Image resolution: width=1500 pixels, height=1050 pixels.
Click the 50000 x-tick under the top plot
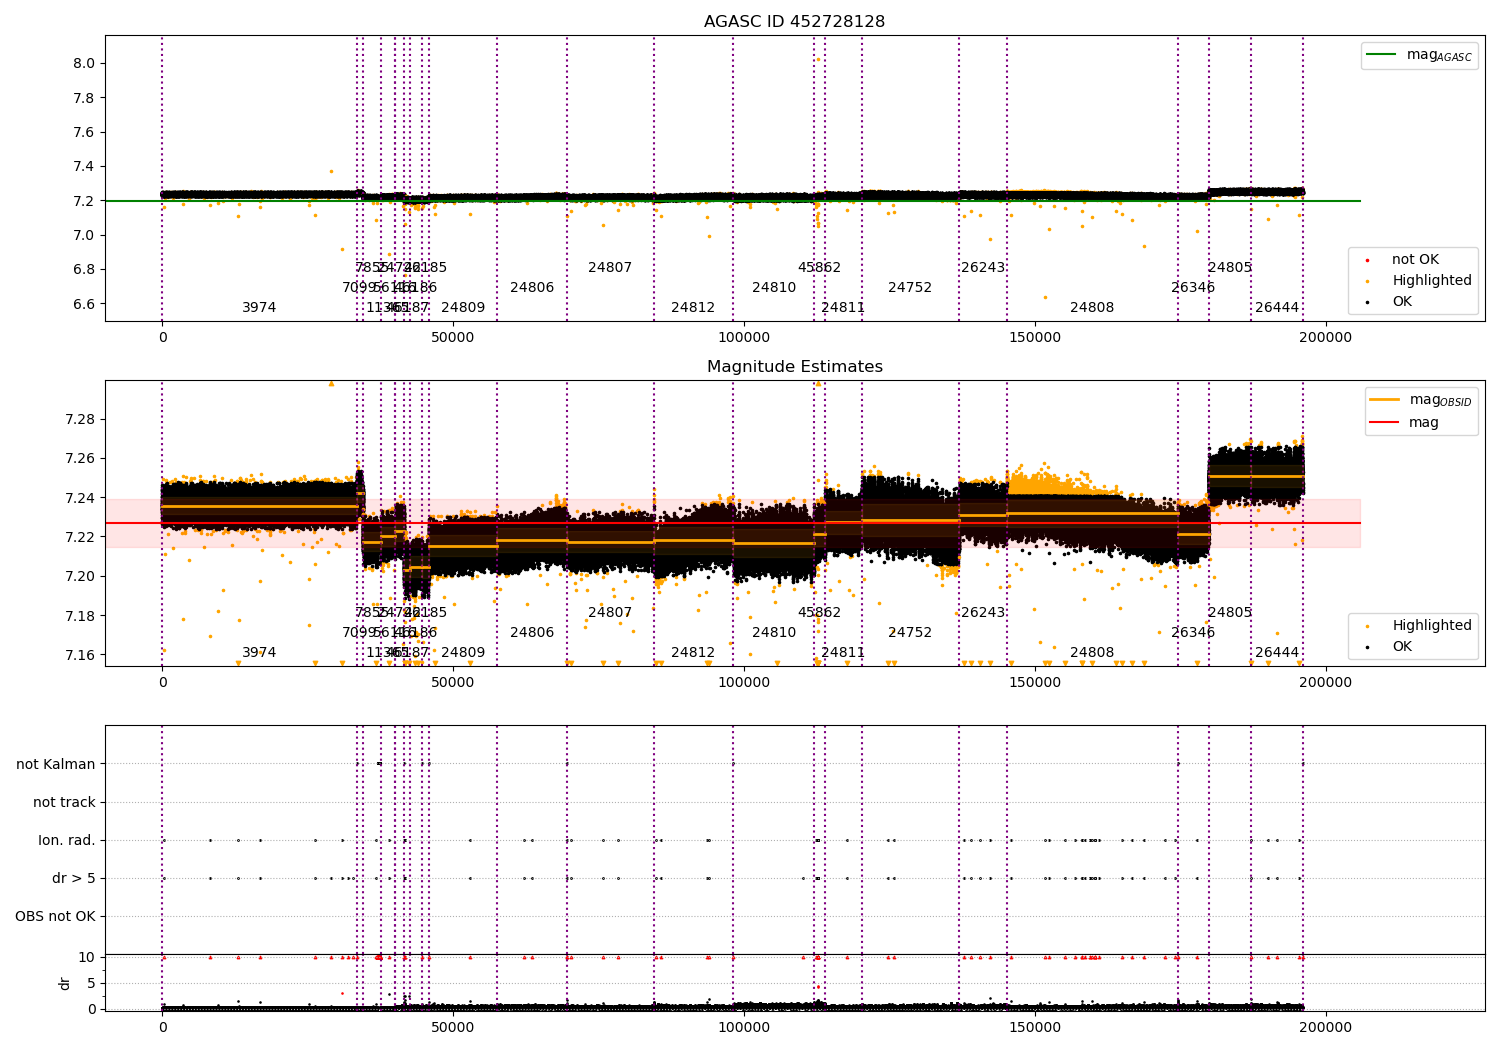click(453, 338)
